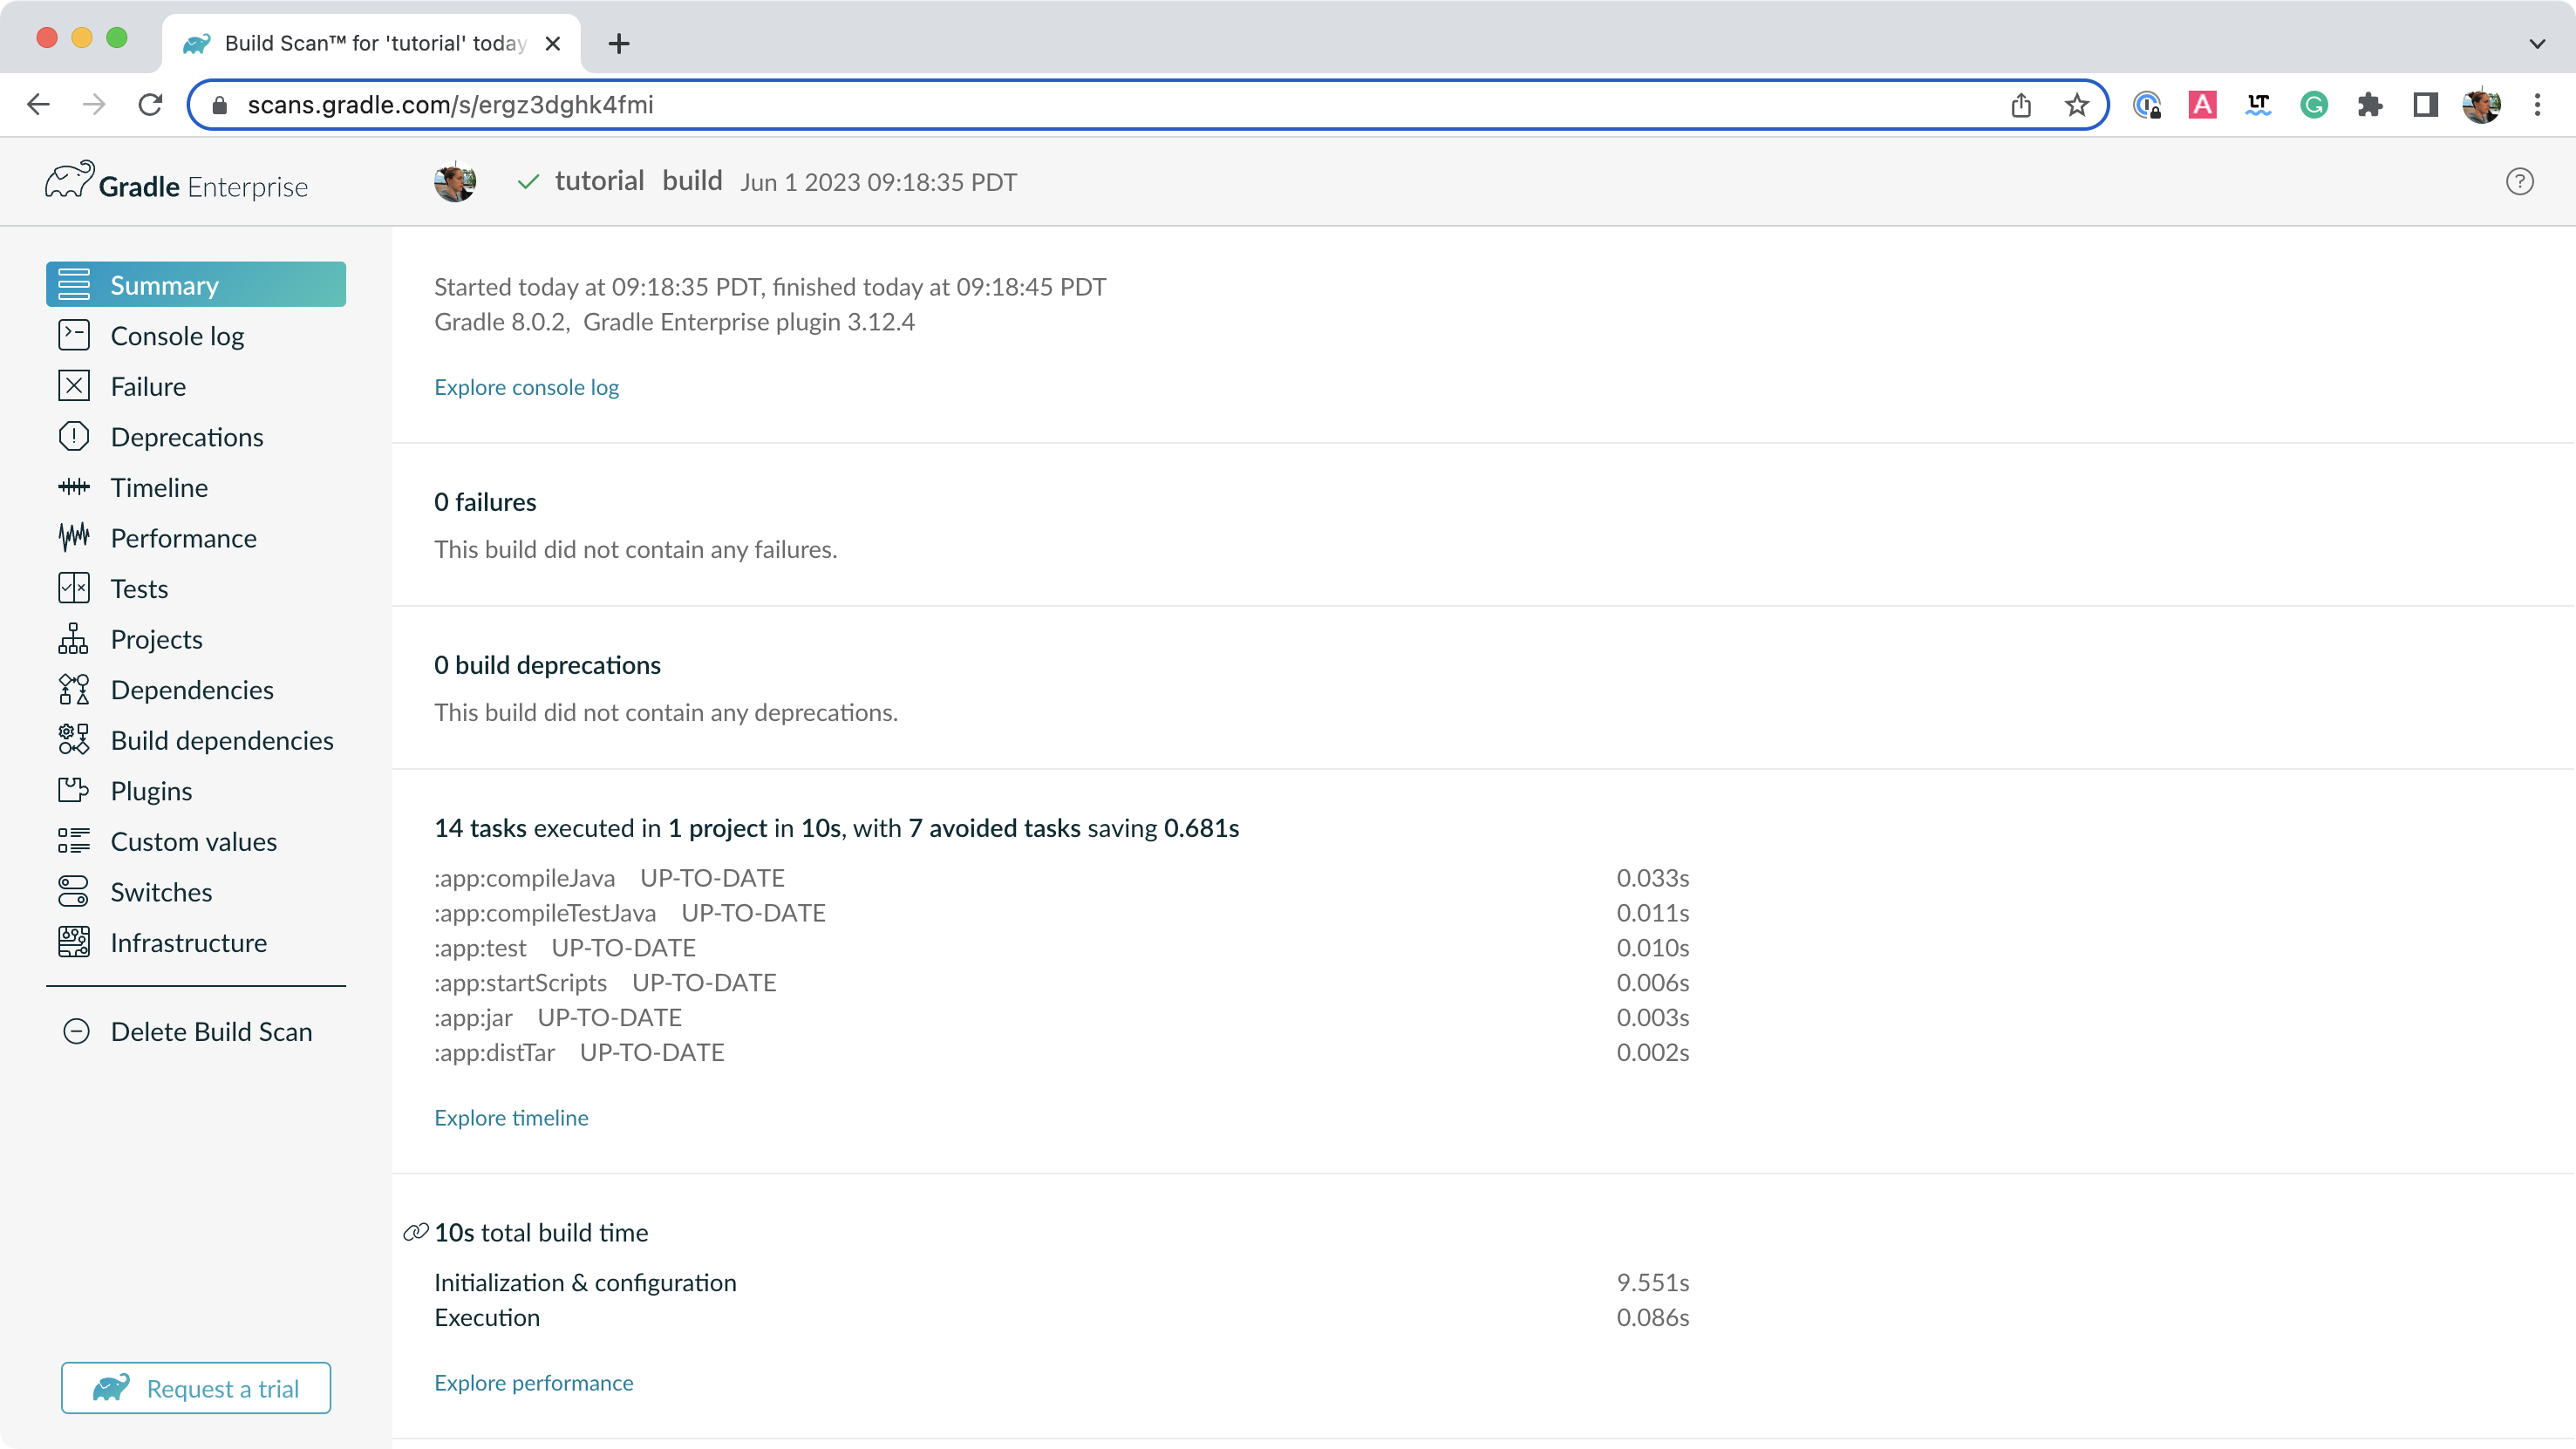Click the user avatar beside tutorial build
Viewport: 2576px width, 1449px height.
coord(455,181)
